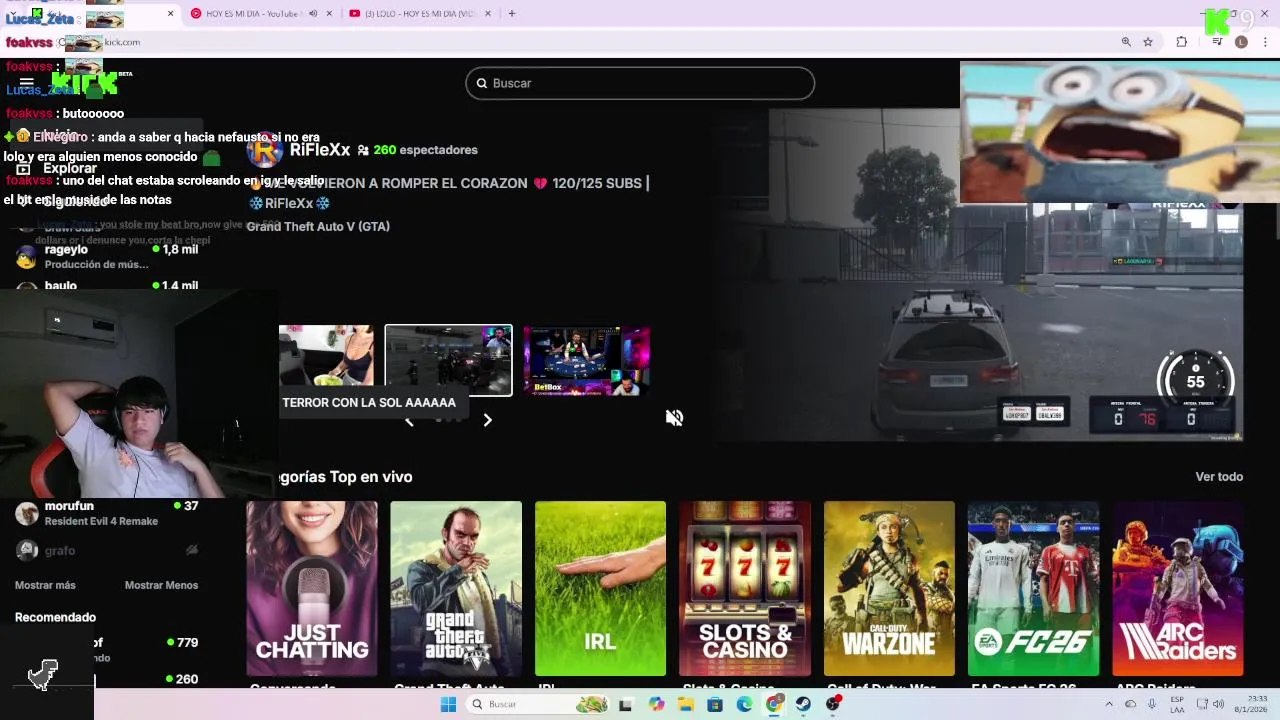Open RiFleXx channel name link

click(320, 150)
